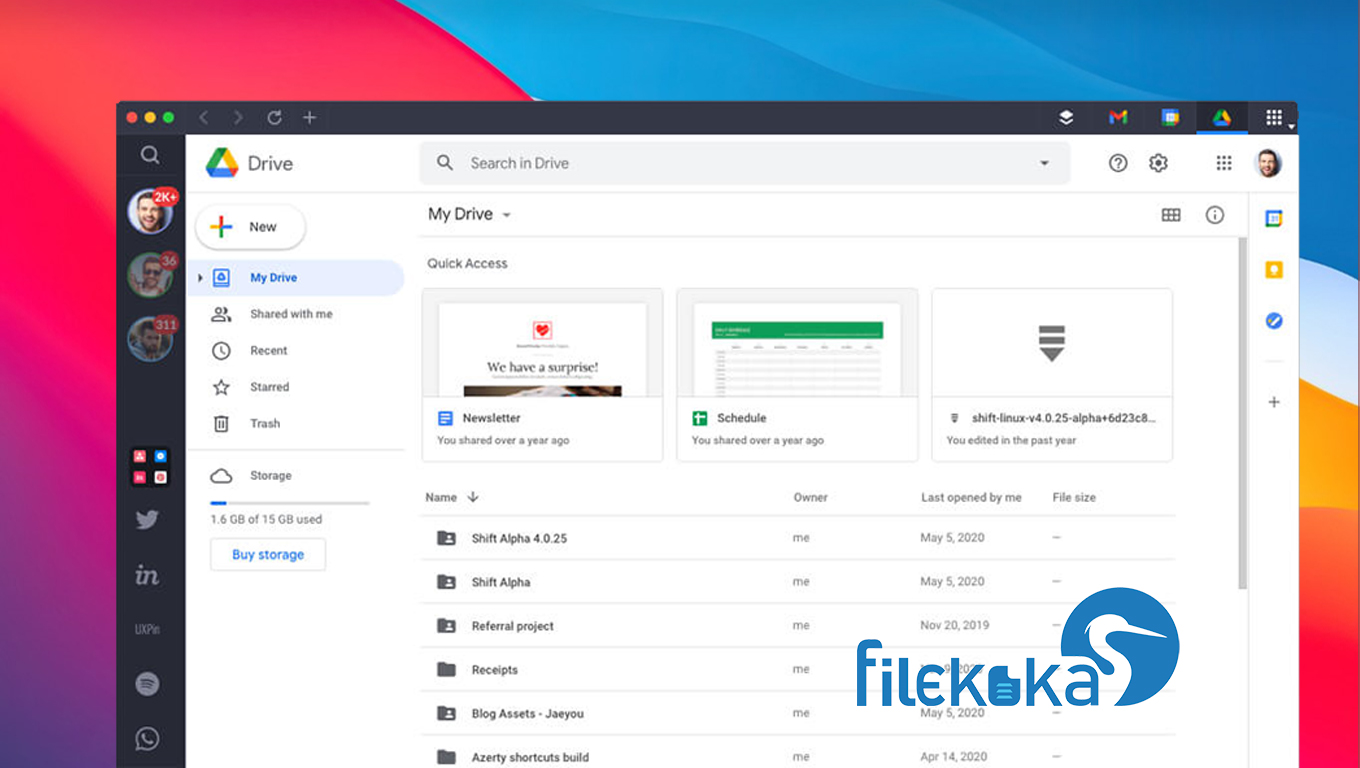
Task: Open the search icon in Shift sidebar
Action: [x=150, y=154]
